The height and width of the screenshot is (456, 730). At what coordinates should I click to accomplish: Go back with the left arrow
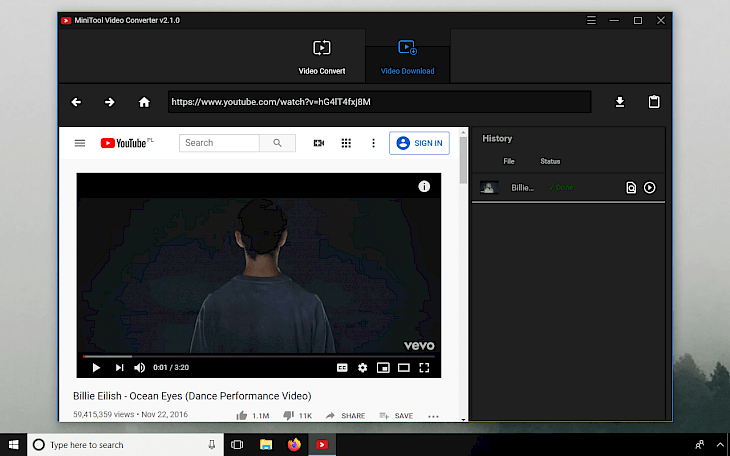[76, 102]
